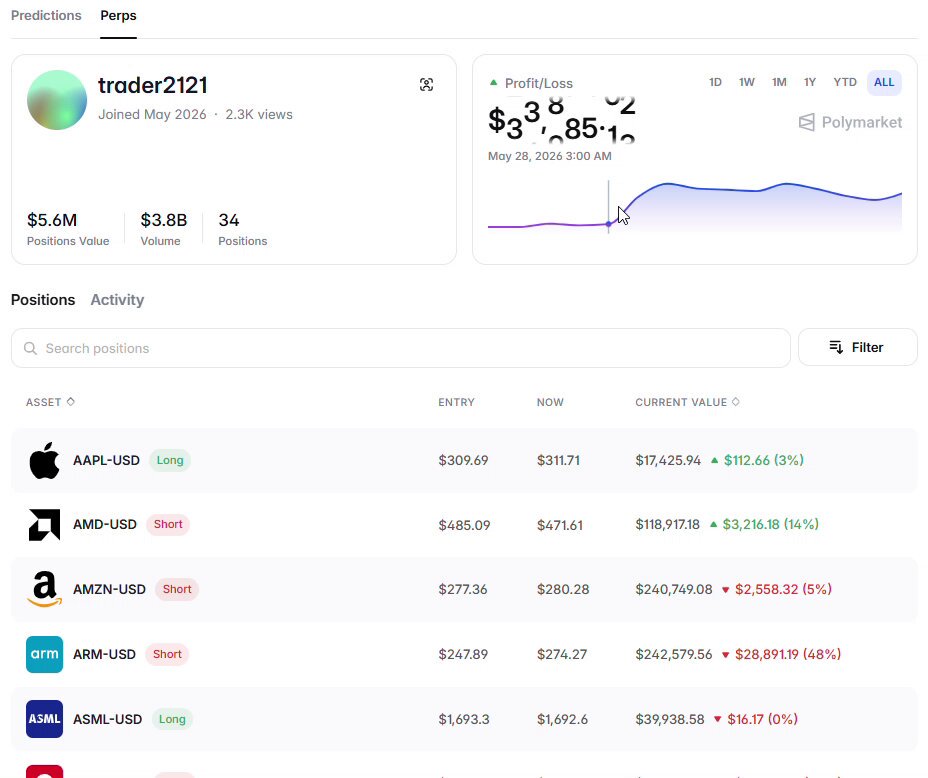Click the Long badge on ASML-USD
Viewport: 928px width, 778px height.
point(172,719)
